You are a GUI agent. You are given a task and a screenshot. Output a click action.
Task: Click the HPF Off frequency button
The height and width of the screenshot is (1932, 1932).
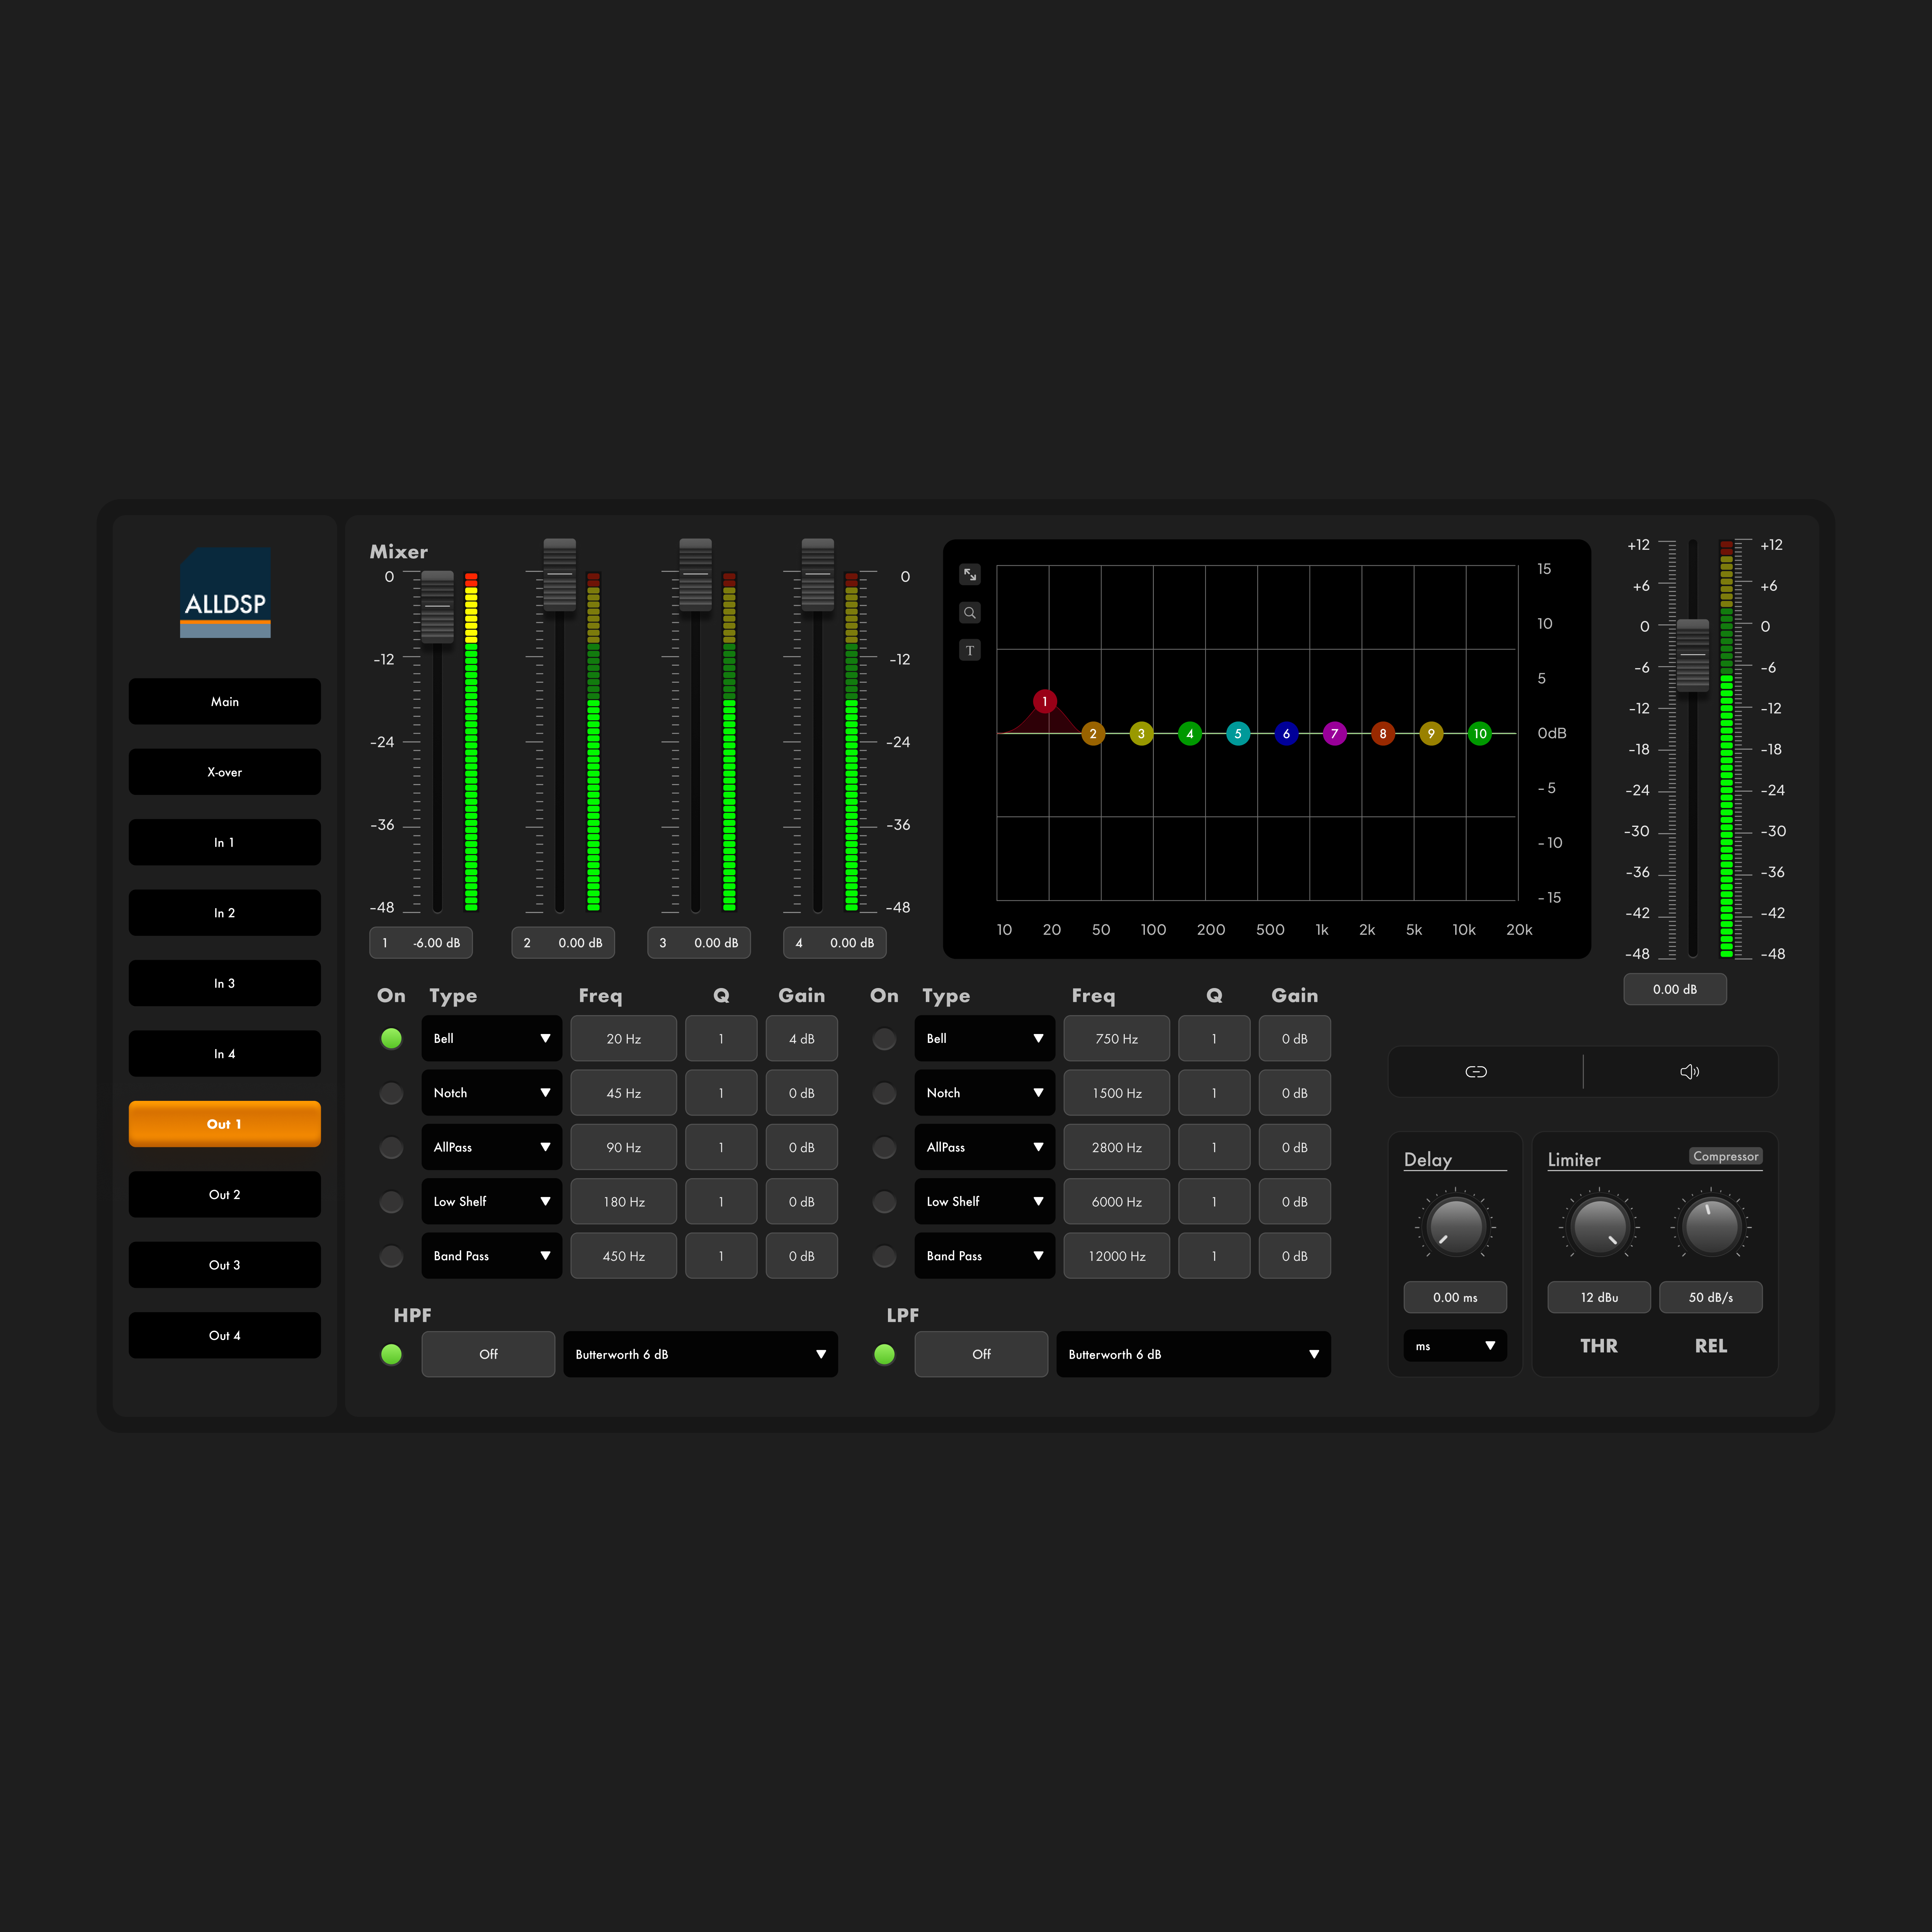pyautogui.click(x=488, y=1354)
